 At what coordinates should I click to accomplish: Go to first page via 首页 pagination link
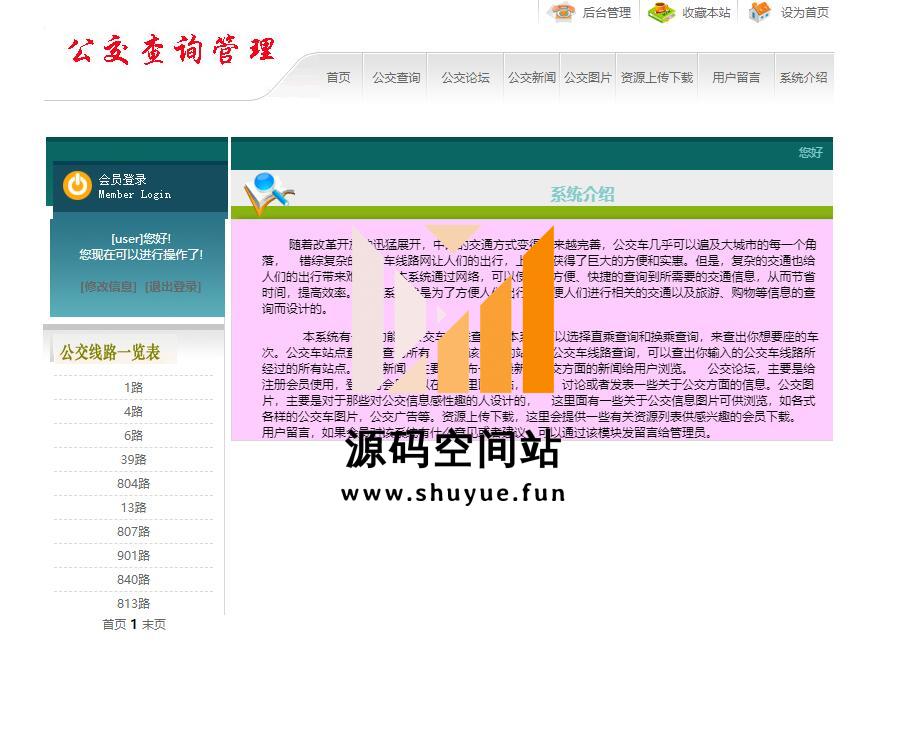tap(114, 624)
